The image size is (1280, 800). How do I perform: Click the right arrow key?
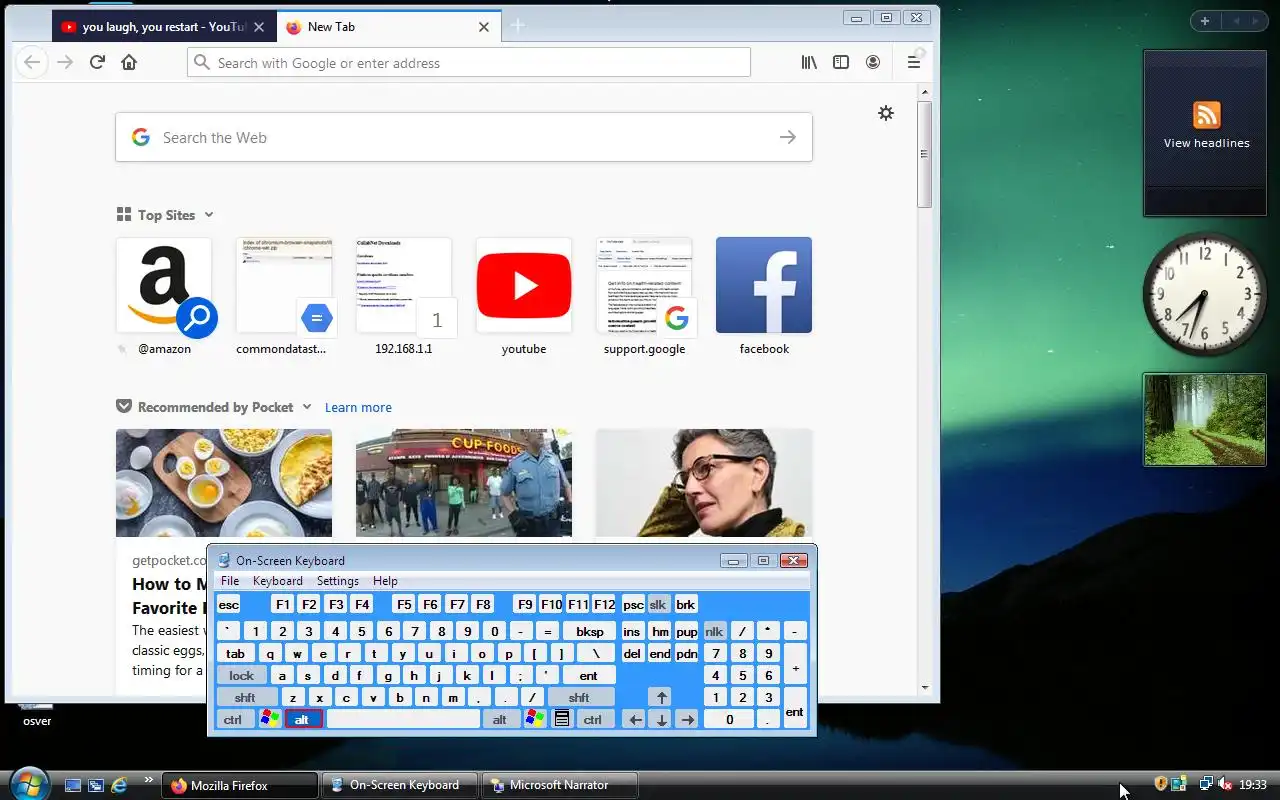pos(687,719)
